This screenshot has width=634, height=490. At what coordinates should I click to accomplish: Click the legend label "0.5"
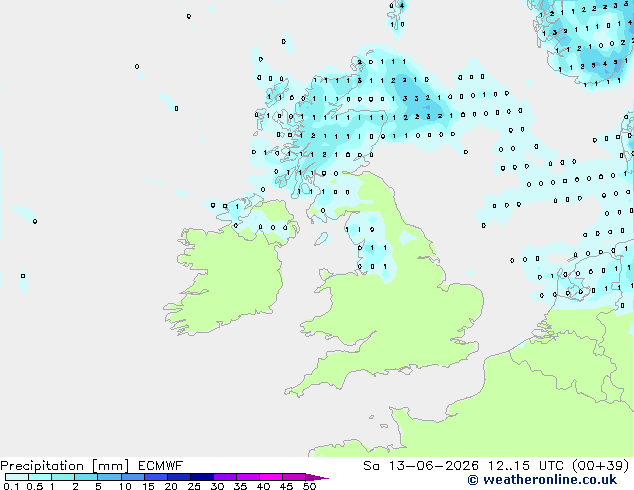(x=35, y=486)
